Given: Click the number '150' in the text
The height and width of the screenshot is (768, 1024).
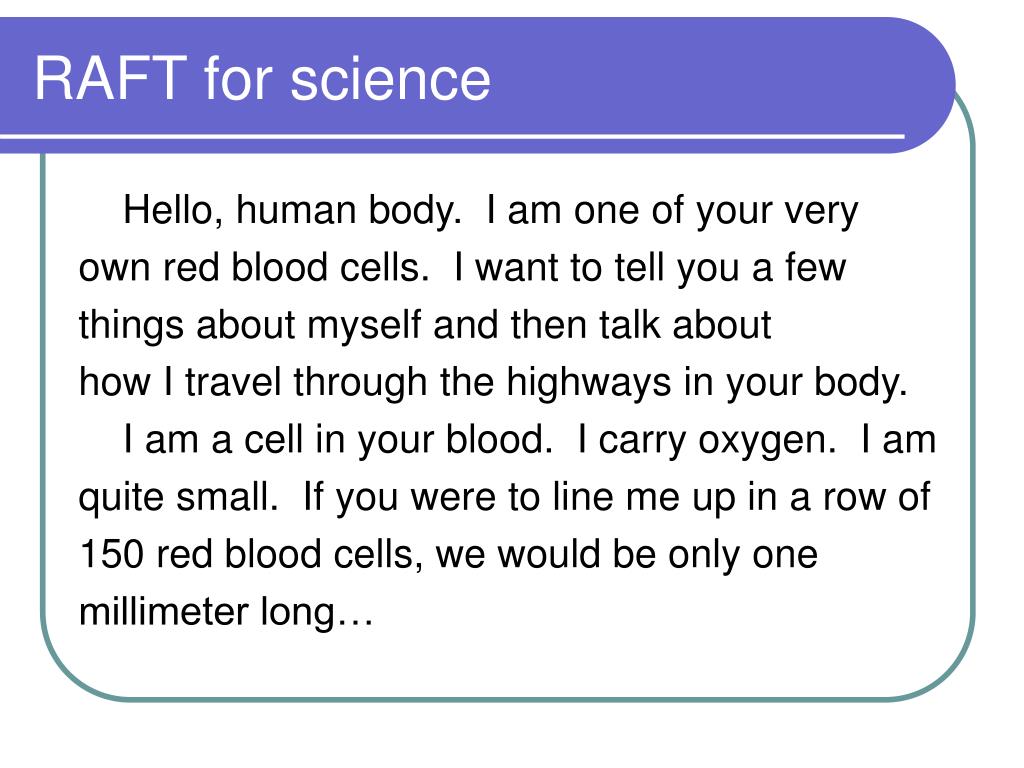Looking at the screenshot, I should (x=111, y=554).
